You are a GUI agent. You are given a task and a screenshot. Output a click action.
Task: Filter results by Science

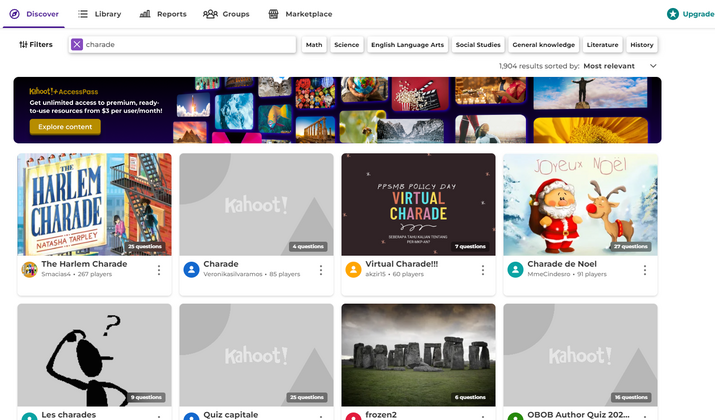[x=347, y=45]
